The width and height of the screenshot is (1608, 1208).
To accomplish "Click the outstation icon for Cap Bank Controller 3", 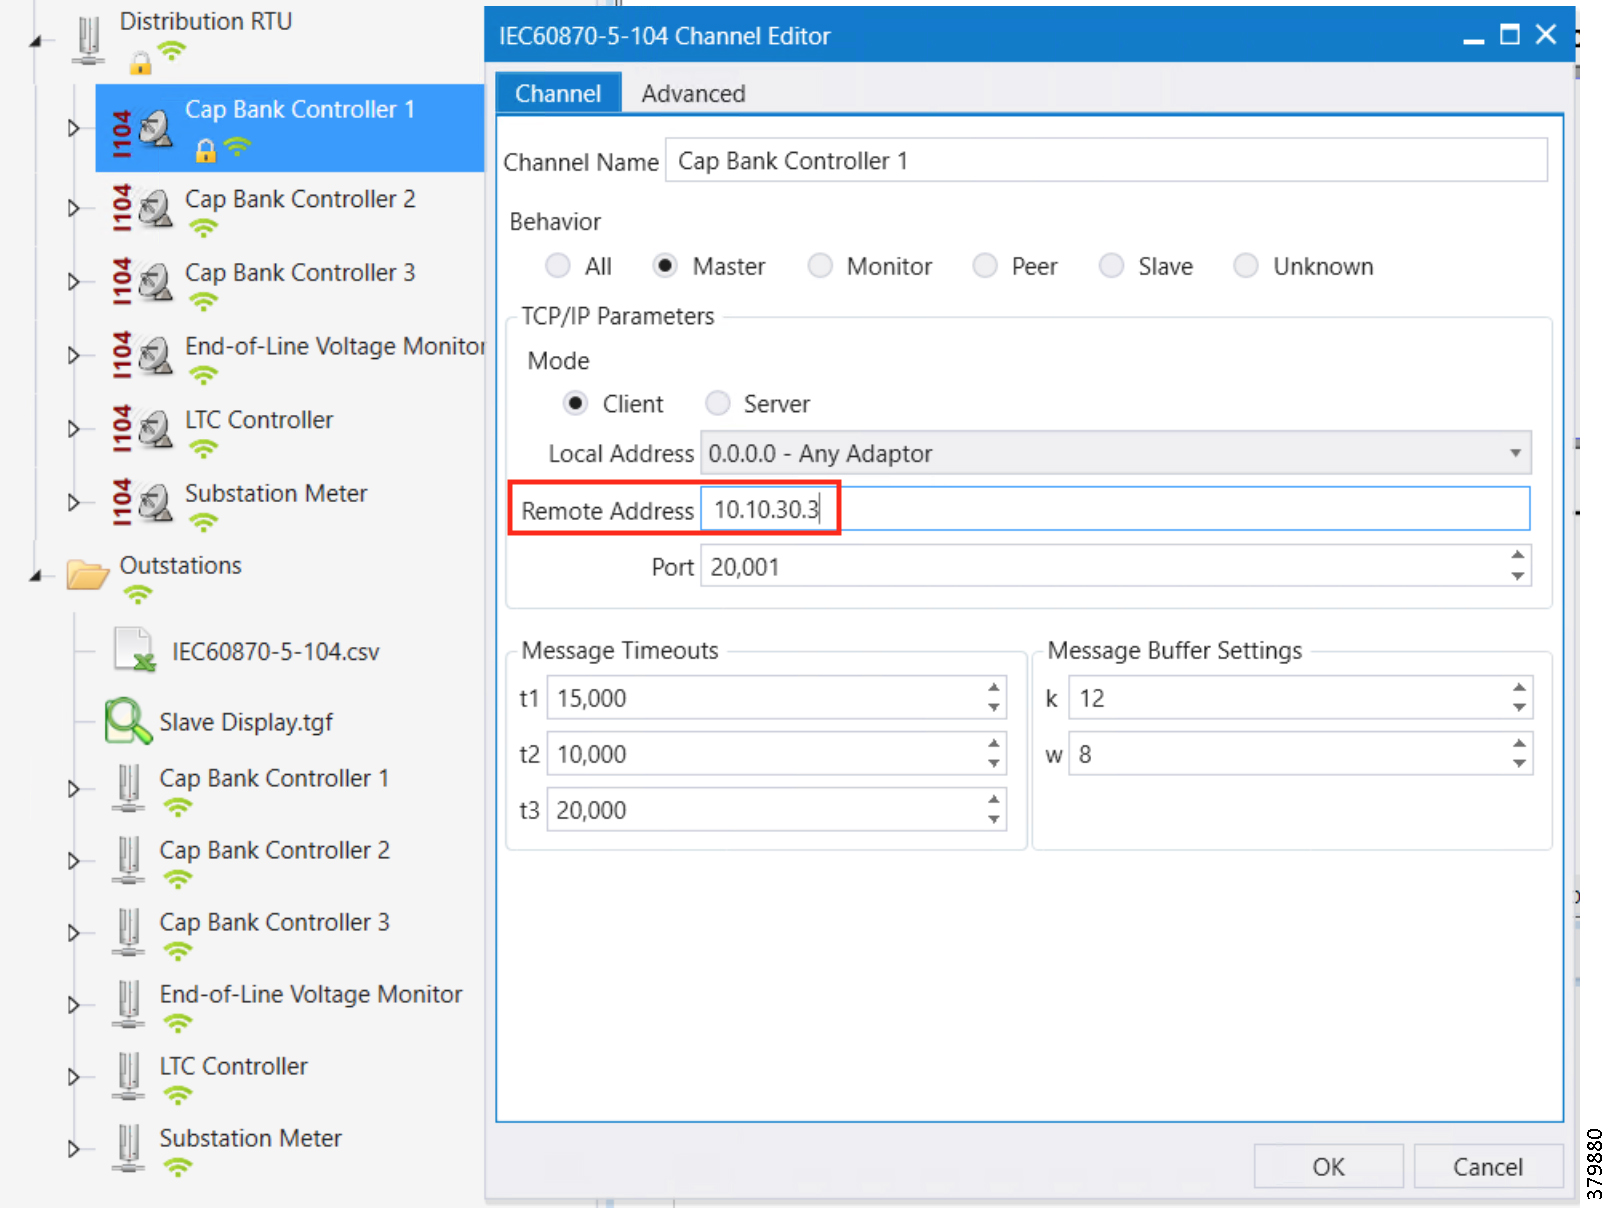I will pyautogui.click(x=128, y=931).
